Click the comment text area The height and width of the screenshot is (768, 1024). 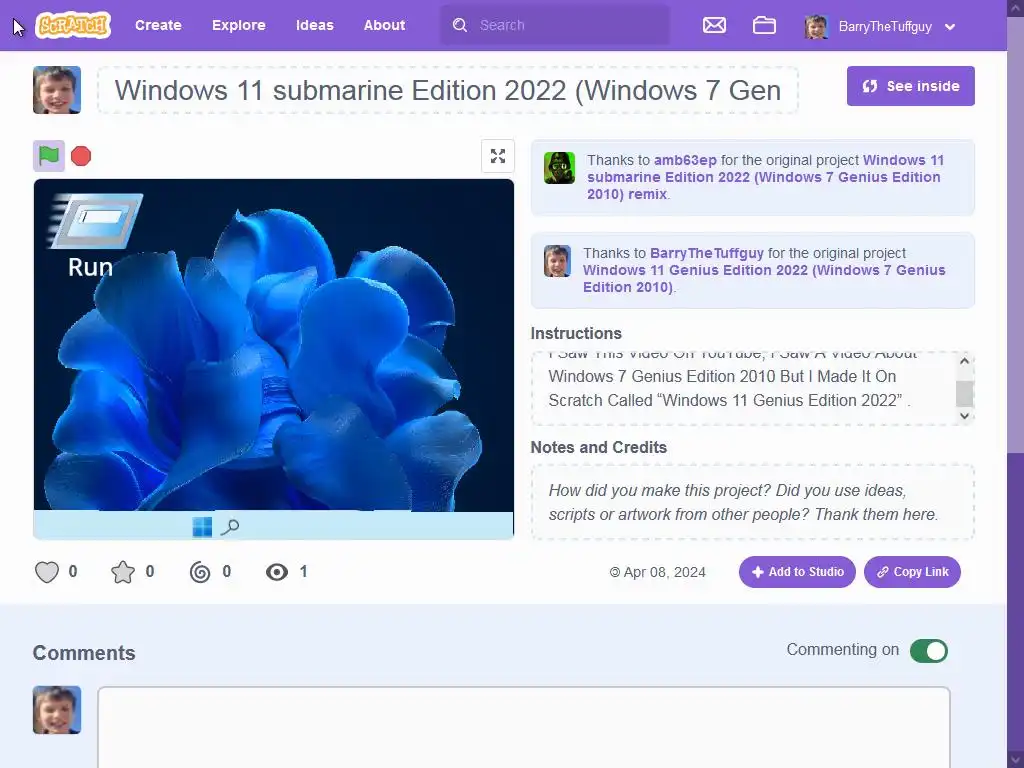[x=524, y=728]
